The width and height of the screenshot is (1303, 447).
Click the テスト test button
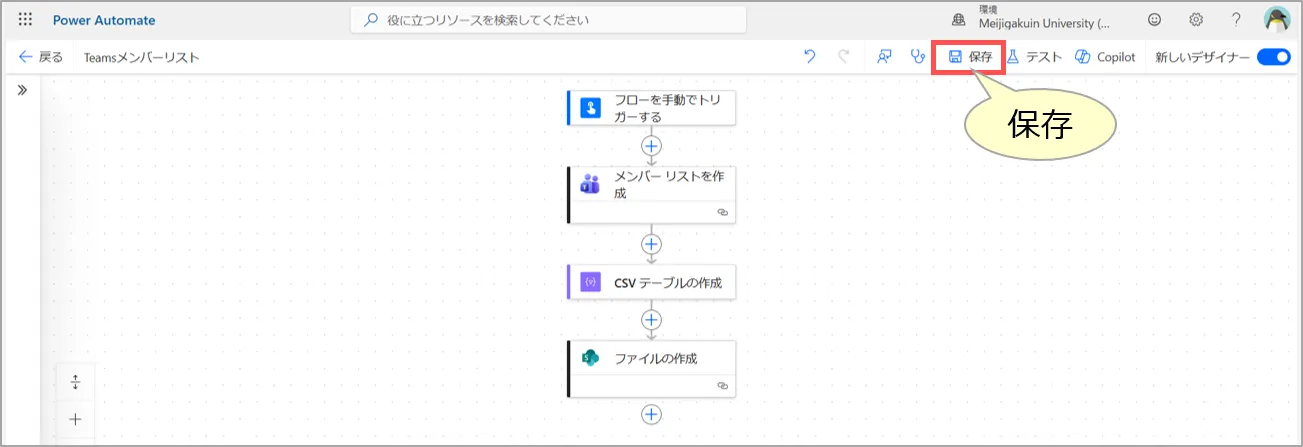pos(1033,57)
